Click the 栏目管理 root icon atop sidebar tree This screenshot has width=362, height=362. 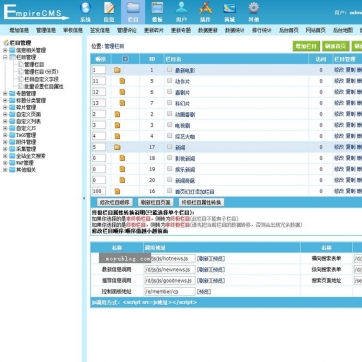(6, 43)
